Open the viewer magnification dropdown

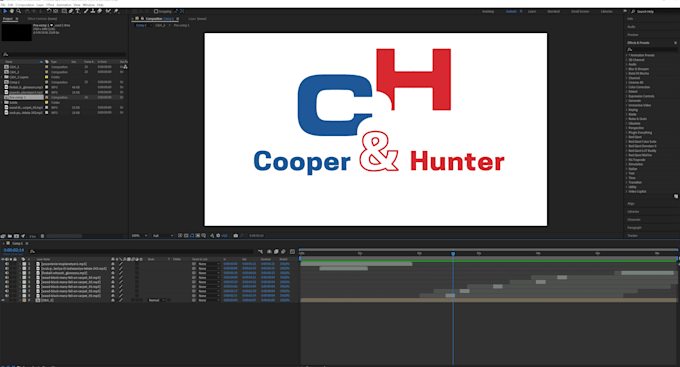point(139,236)
